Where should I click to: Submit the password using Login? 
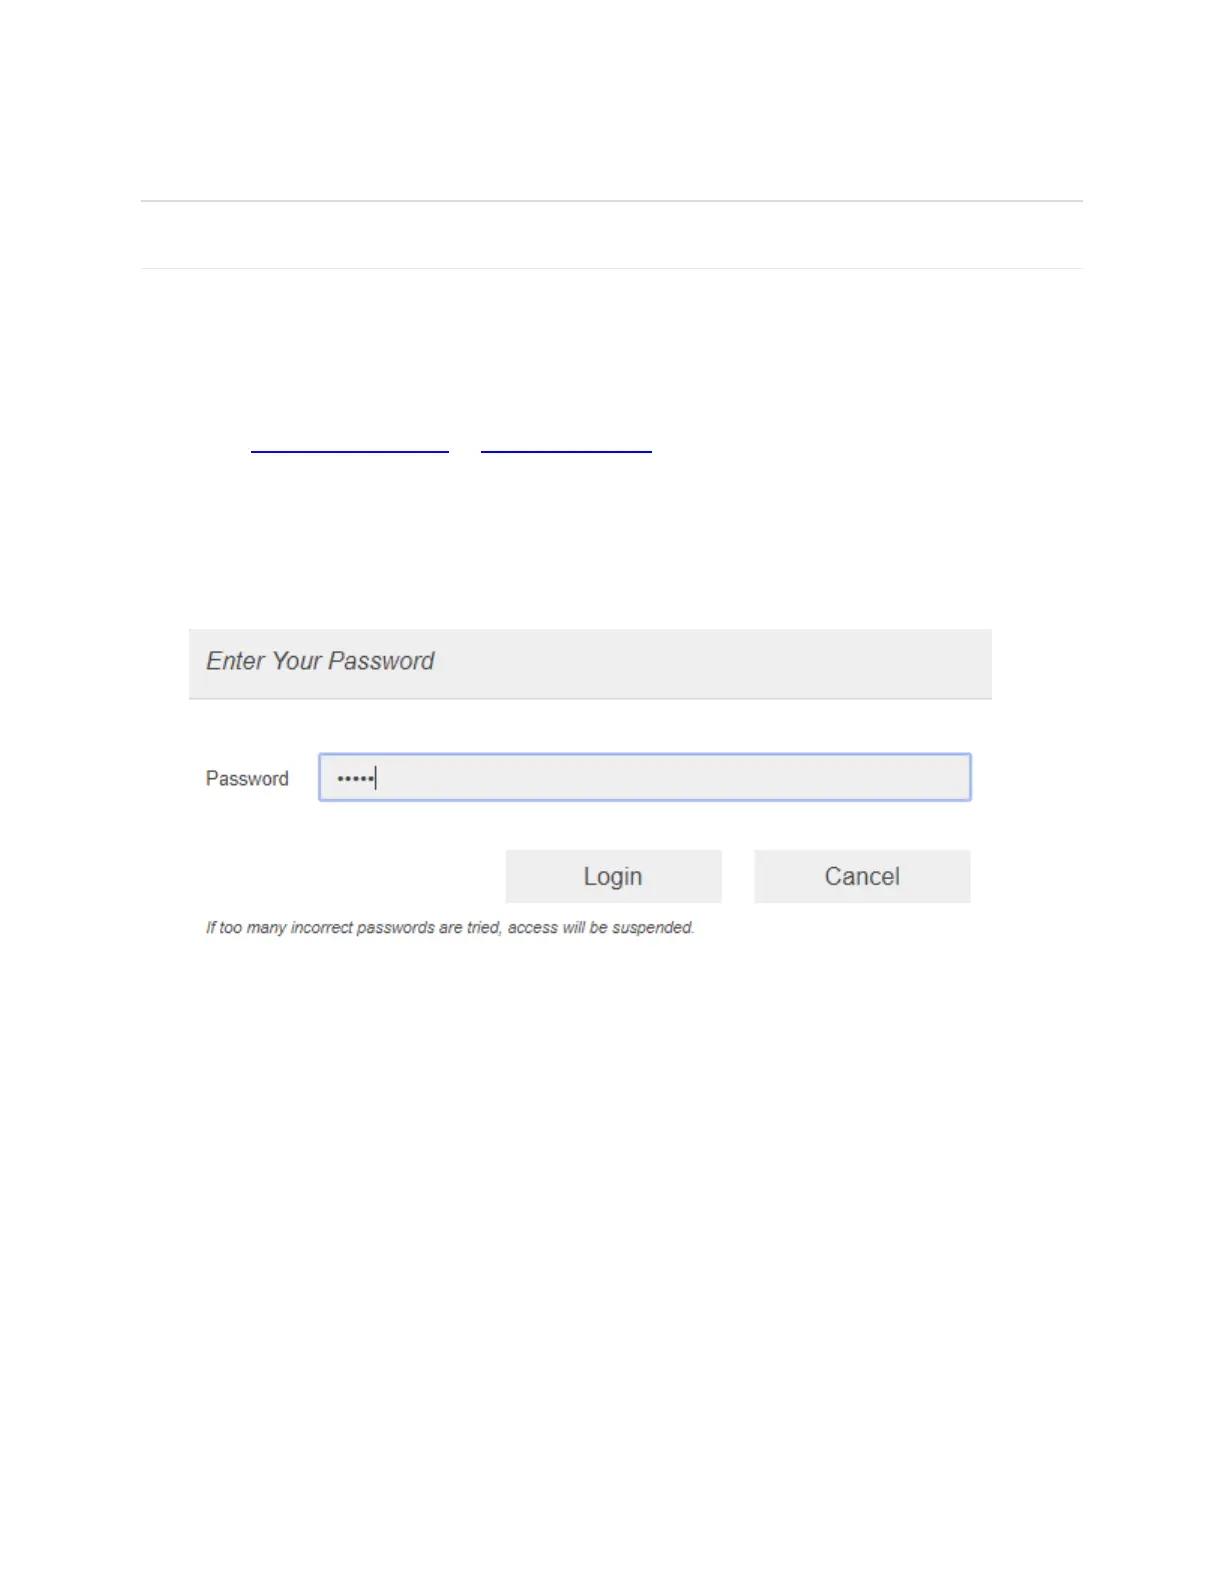click(613, 876)
